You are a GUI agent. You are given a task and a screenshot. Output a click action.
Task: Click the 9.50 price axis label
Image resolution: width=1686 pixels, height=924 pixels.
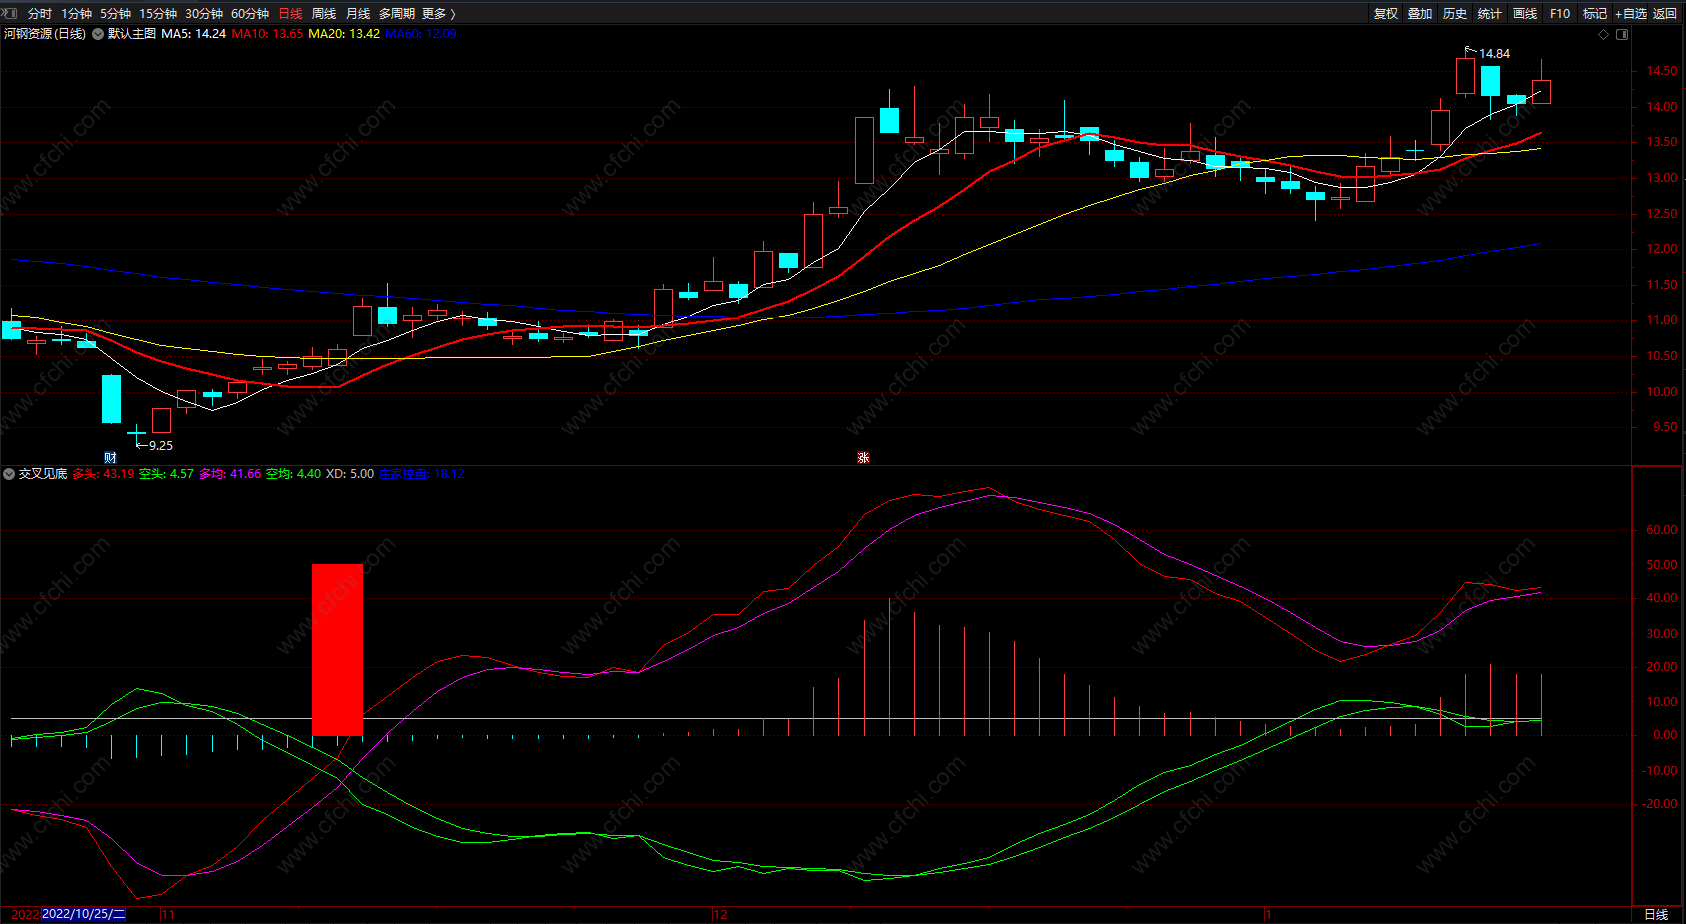pos(1665,427)
